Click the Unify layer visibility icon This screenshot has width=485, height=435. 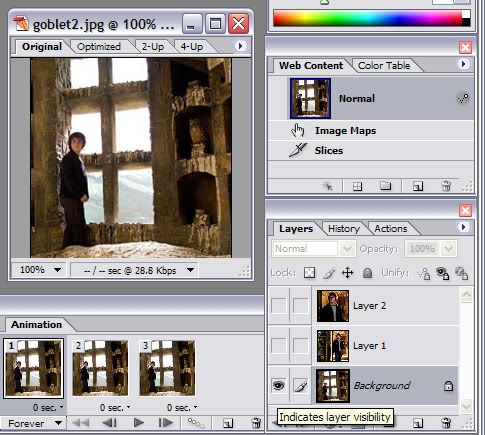[x=443, y=273]
